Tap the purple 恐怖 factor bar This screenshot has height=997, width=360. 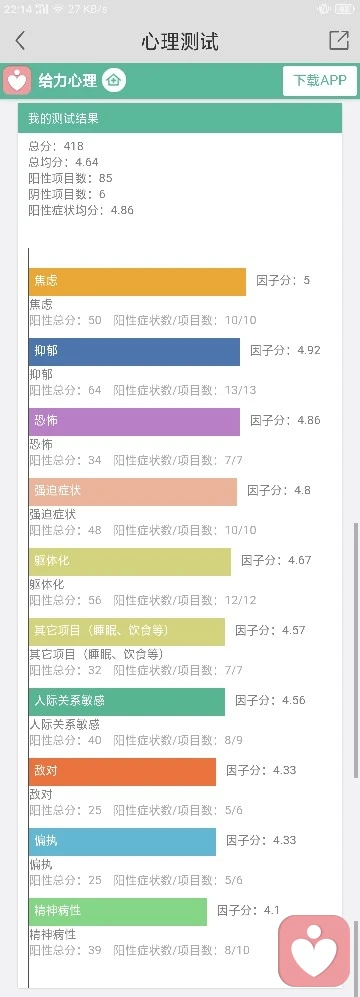tap(134, 422)
